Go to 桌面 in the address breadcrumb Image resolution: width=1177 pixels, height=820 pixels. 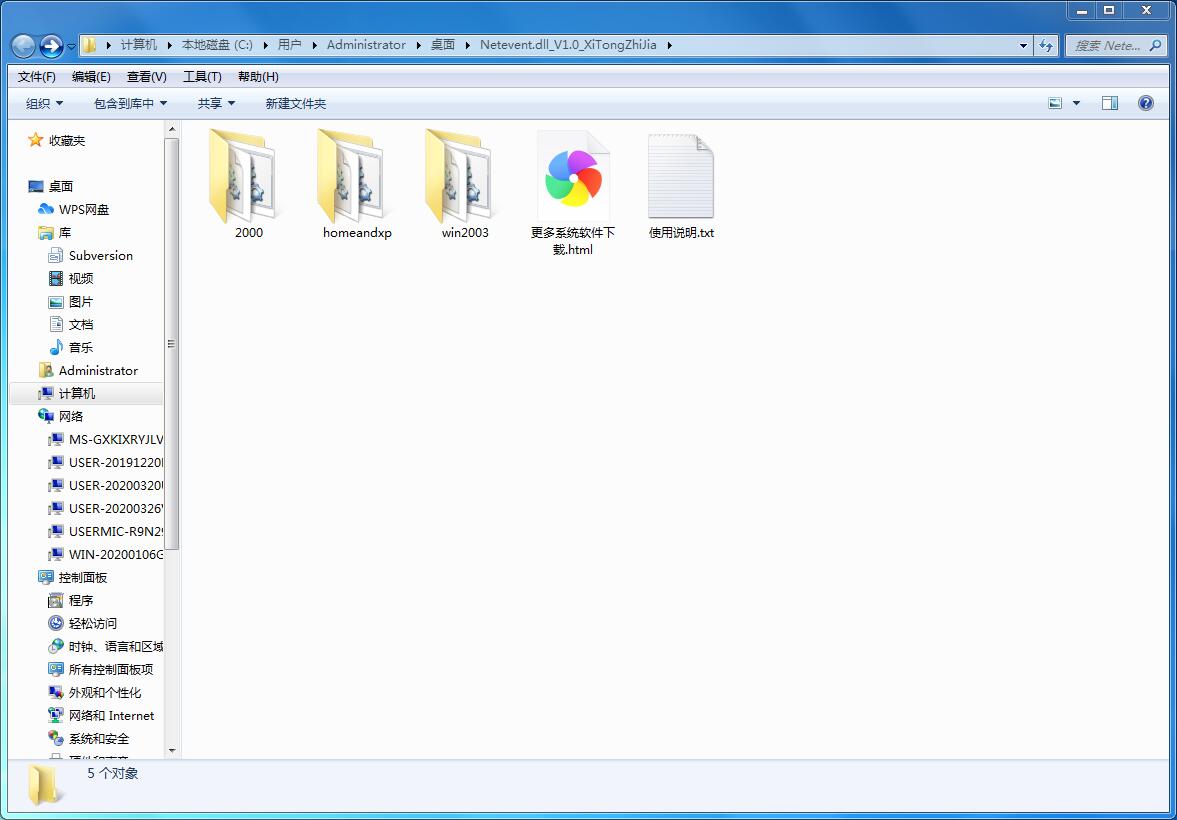coord(443,45)
